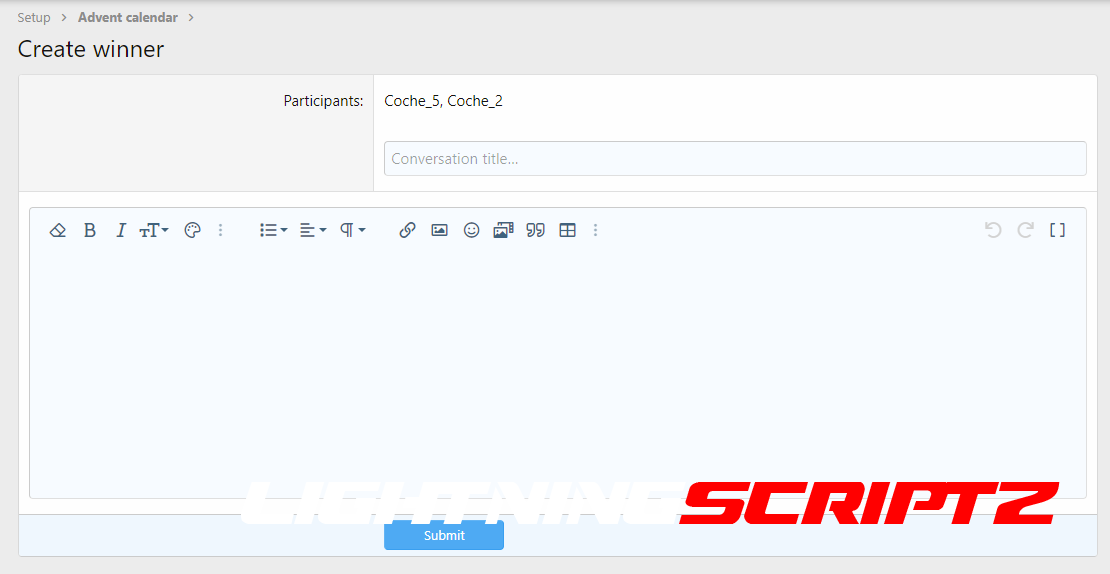Open the smilies emoji picker
Viewport: 1110px width, 574px height.
pos(471,230)
